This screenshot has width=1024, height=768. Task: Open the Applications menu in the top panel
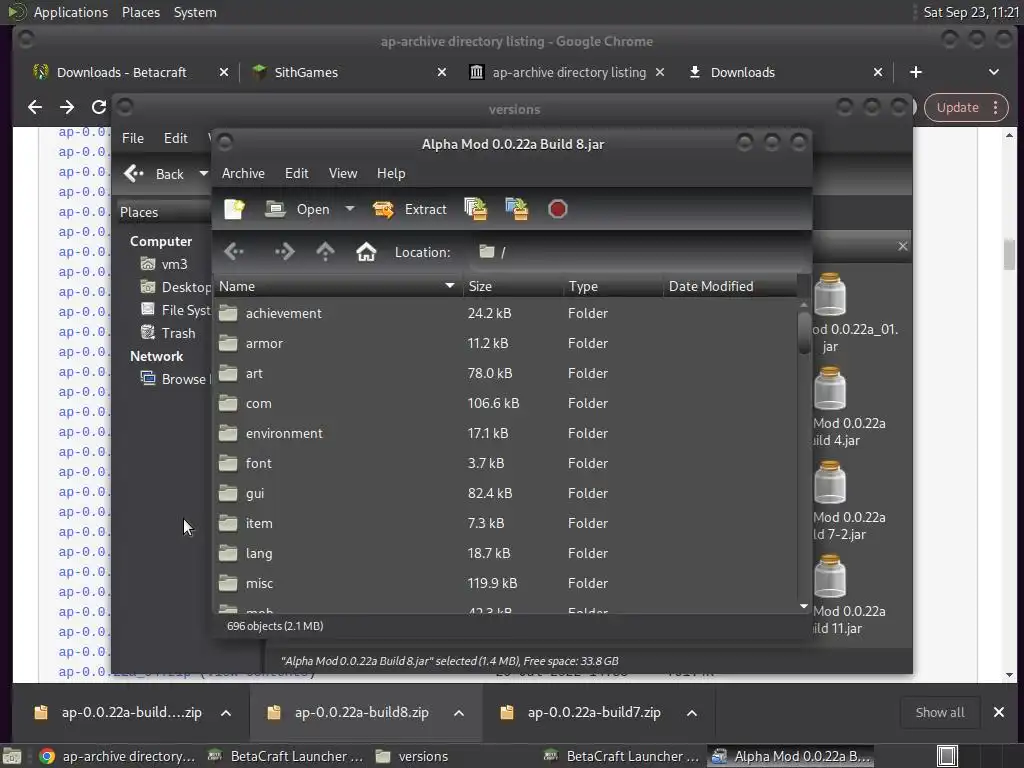[x=71, y=12]
